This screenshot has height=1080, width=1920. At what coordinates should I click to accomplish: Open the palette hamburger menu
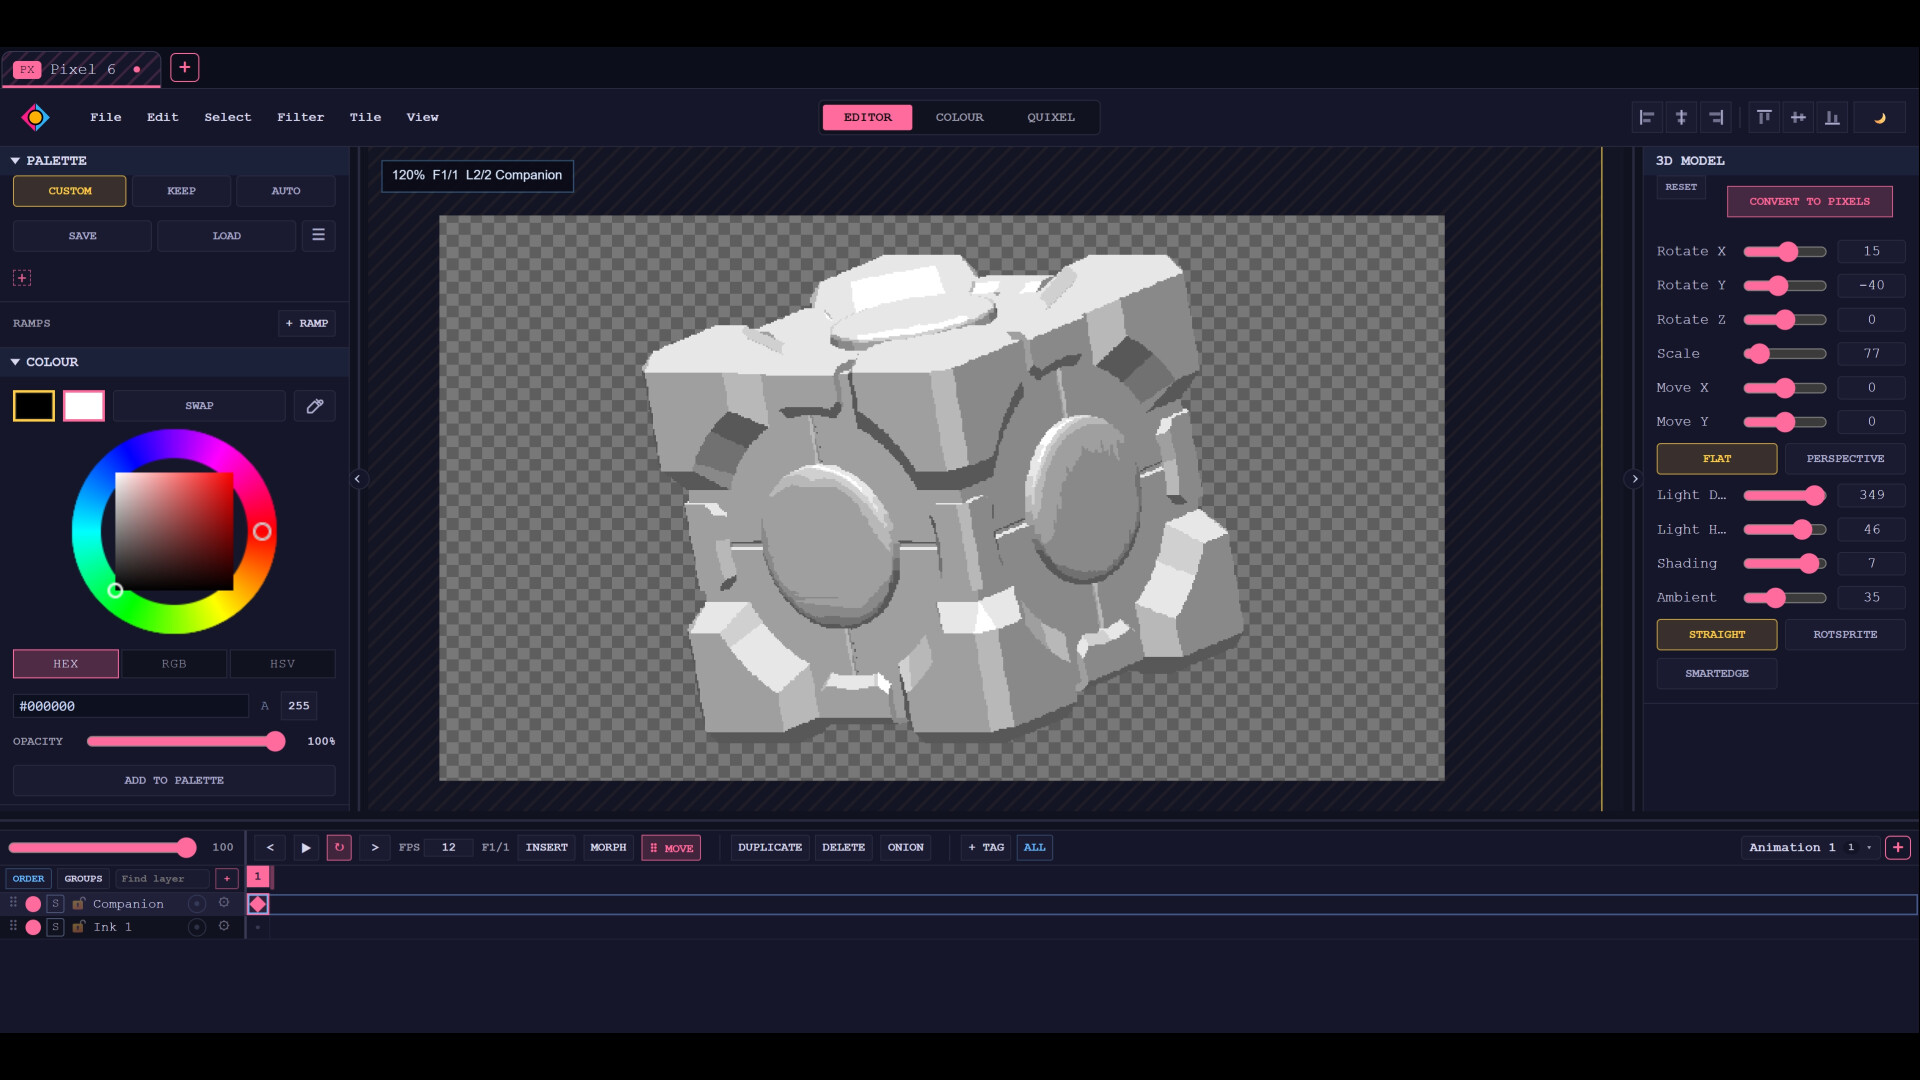pos(318,235)
